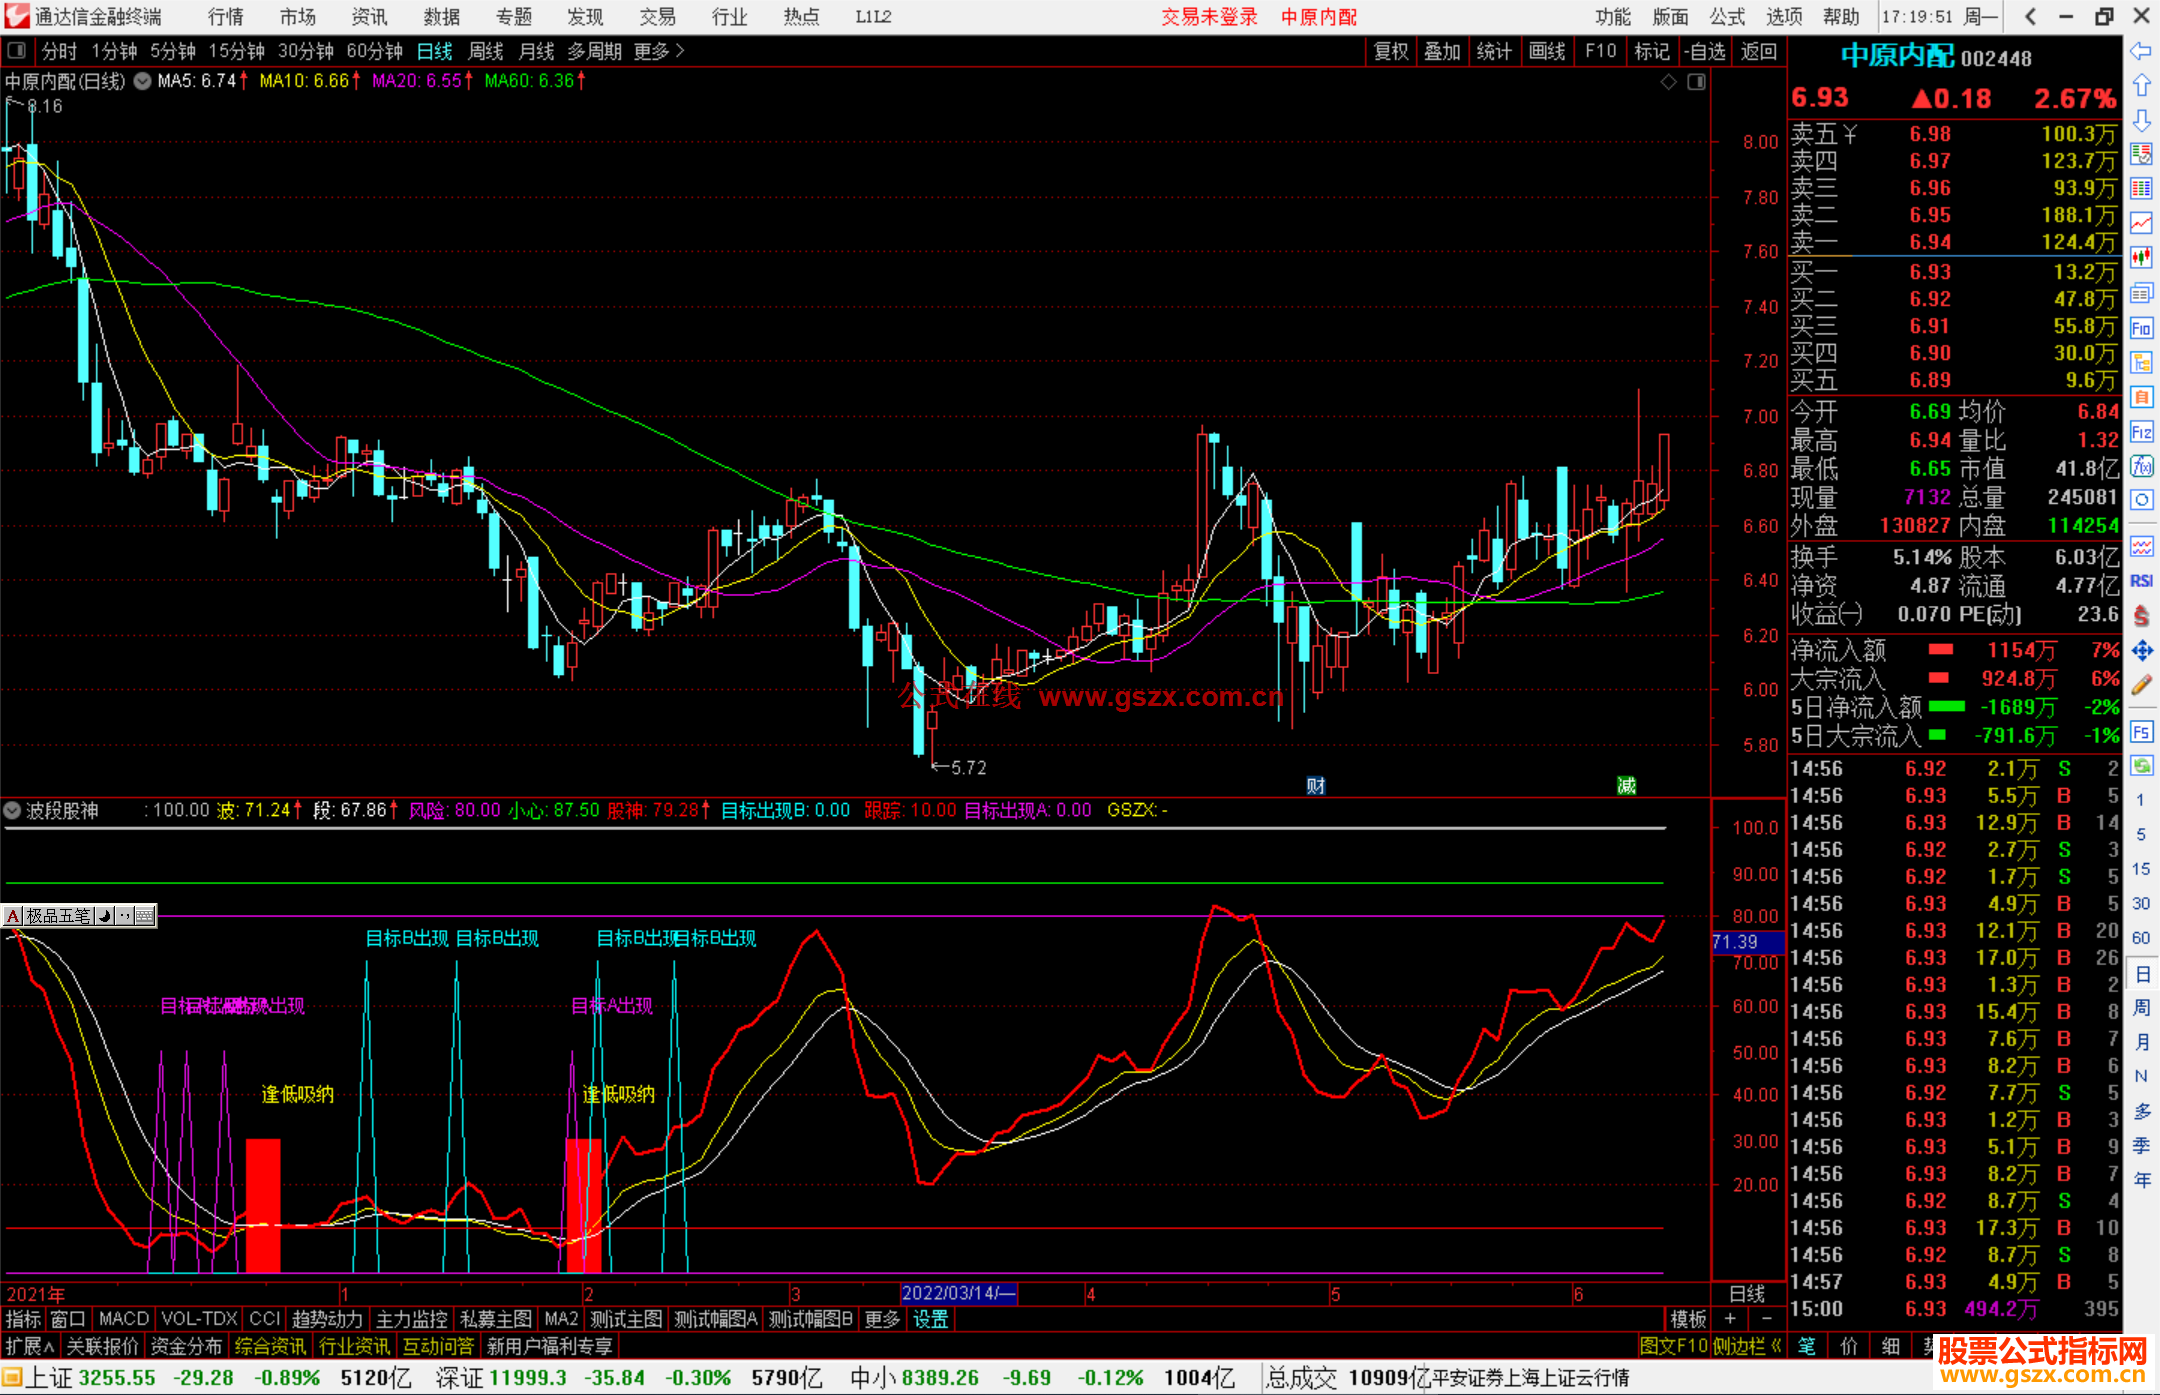
Task: Open the candlestick chart icon in sidebar
Action: tap(2141, 258)
